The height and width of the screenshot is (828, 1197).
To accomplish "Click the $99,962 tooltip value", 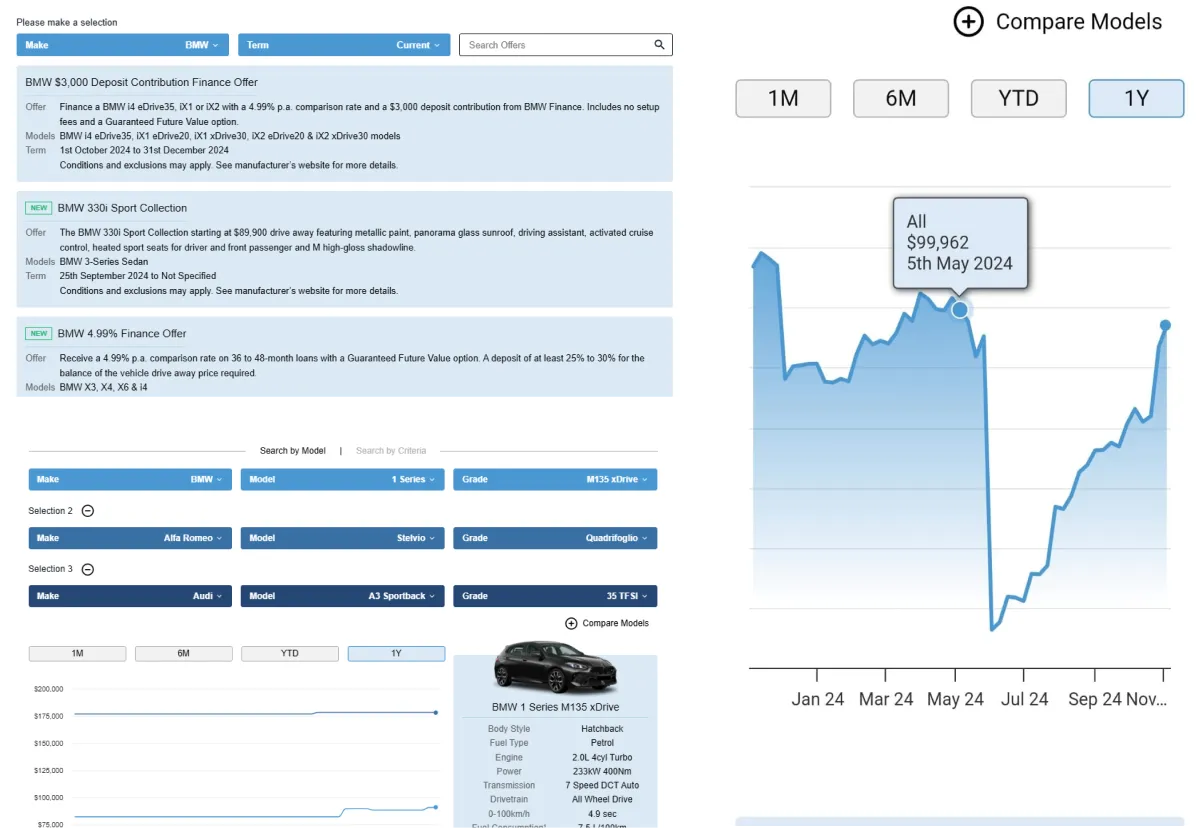I will (x=937, y=243).
